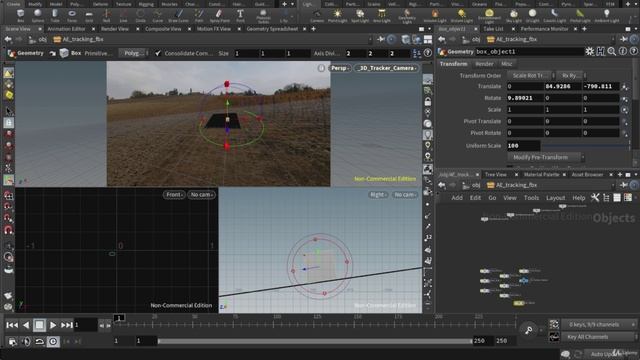Toggle parameter pane pin button
The image size is (640, 360).
pyautogui.click(x=624, y=39)
